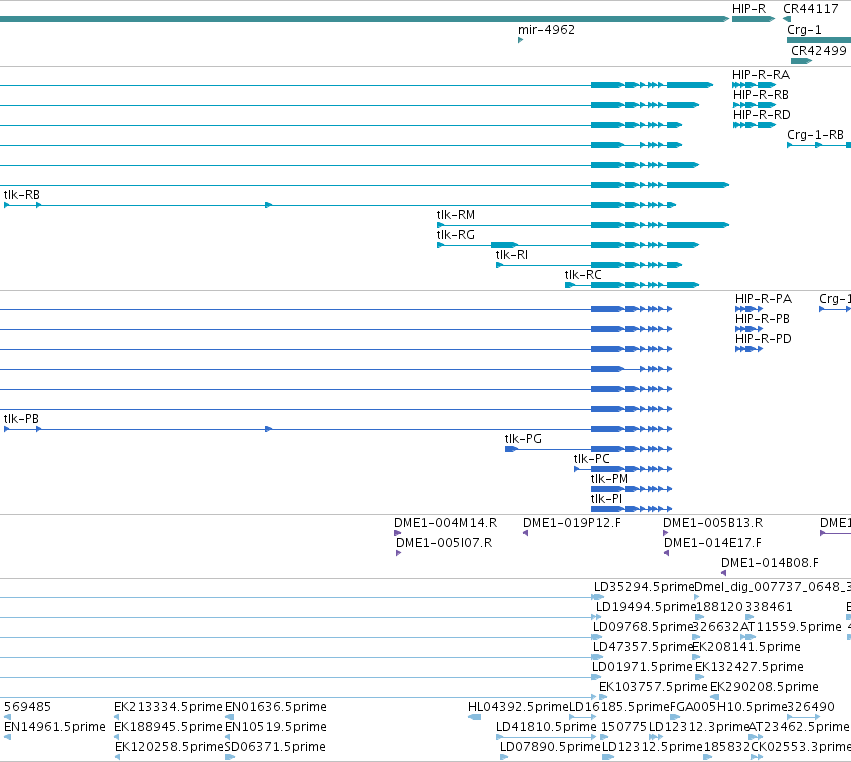The image size is (851, 762).
Task: Click the DME1-005B13.R feature label
Action: click(713, 523)
